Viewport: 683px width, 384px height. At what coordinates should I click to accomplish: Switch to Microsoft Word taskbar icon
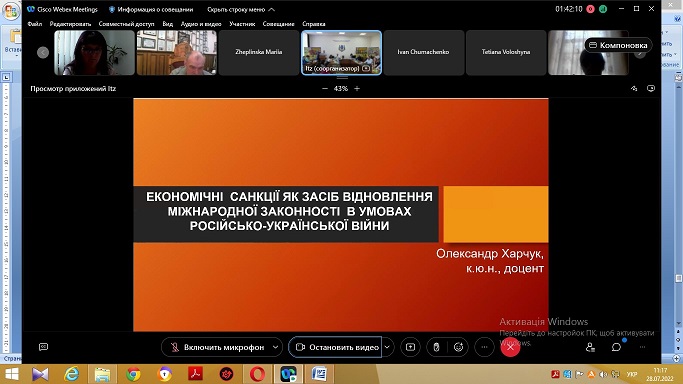pos(319,374)
